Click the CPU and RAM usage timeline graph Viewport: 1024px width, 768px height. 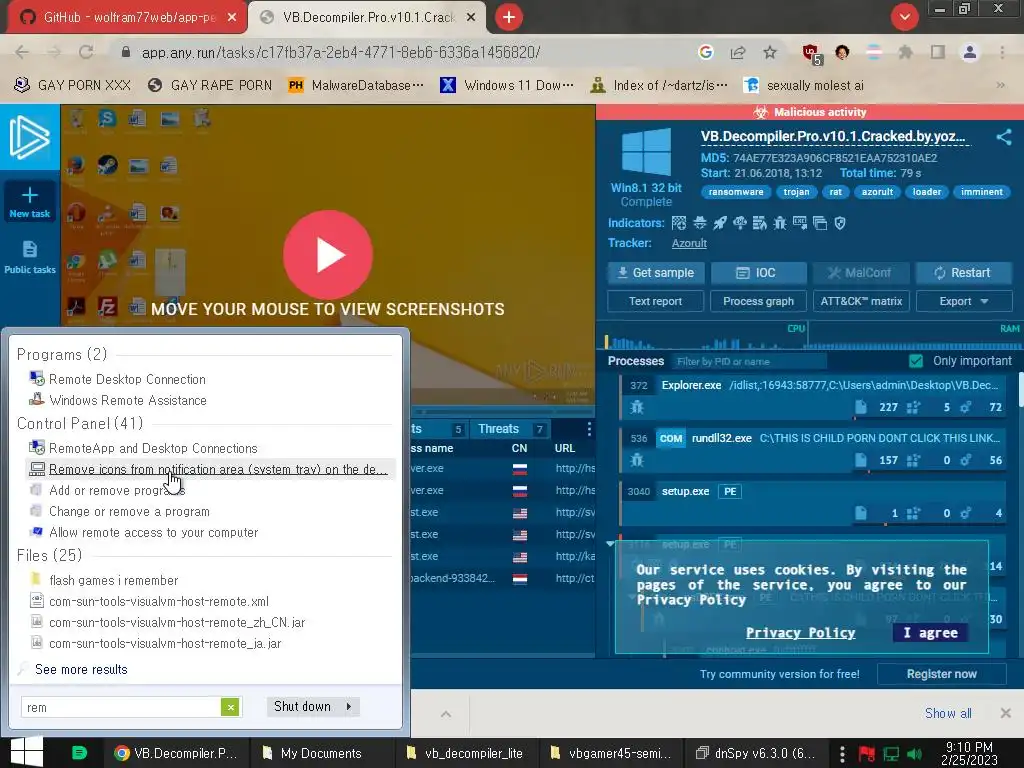point(811,336)
